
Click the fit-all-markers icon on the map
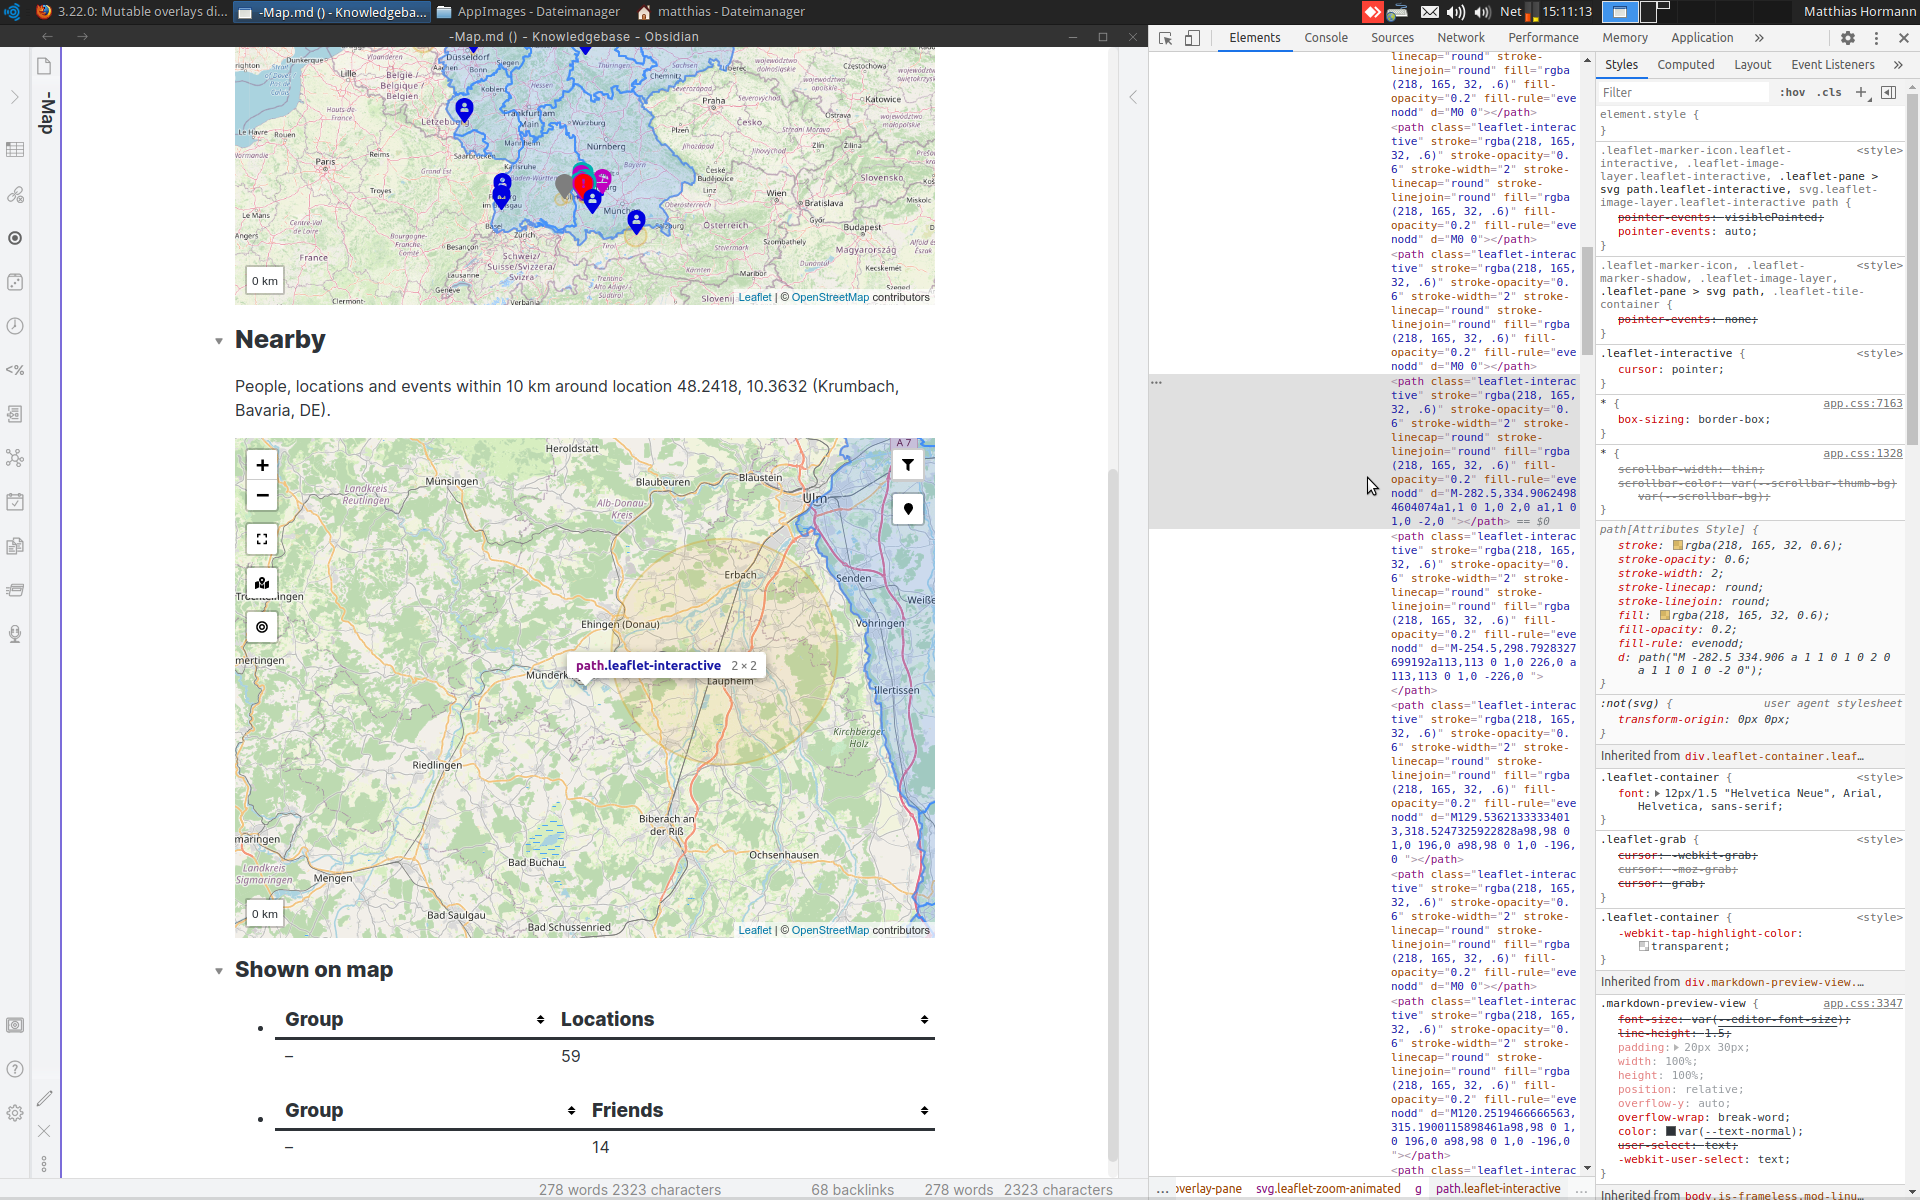coord(262,582)
